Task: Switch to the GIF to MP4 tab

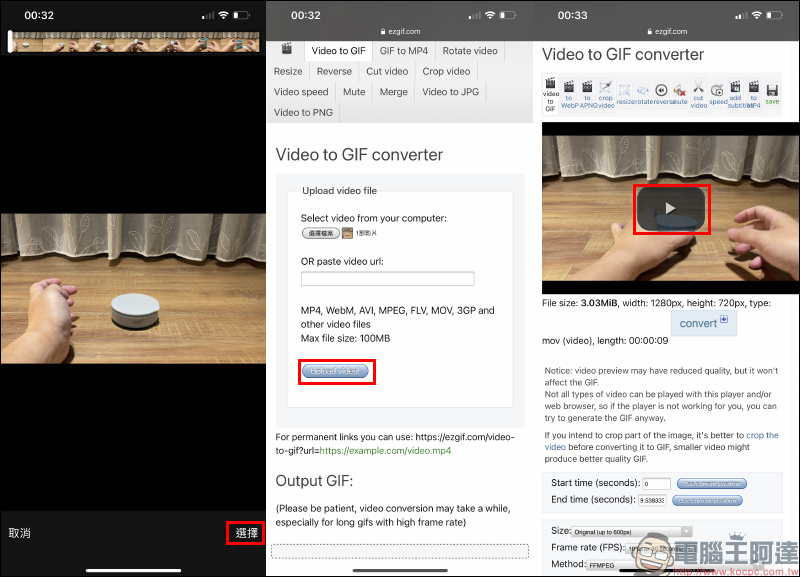Action: tap(404, 51)
